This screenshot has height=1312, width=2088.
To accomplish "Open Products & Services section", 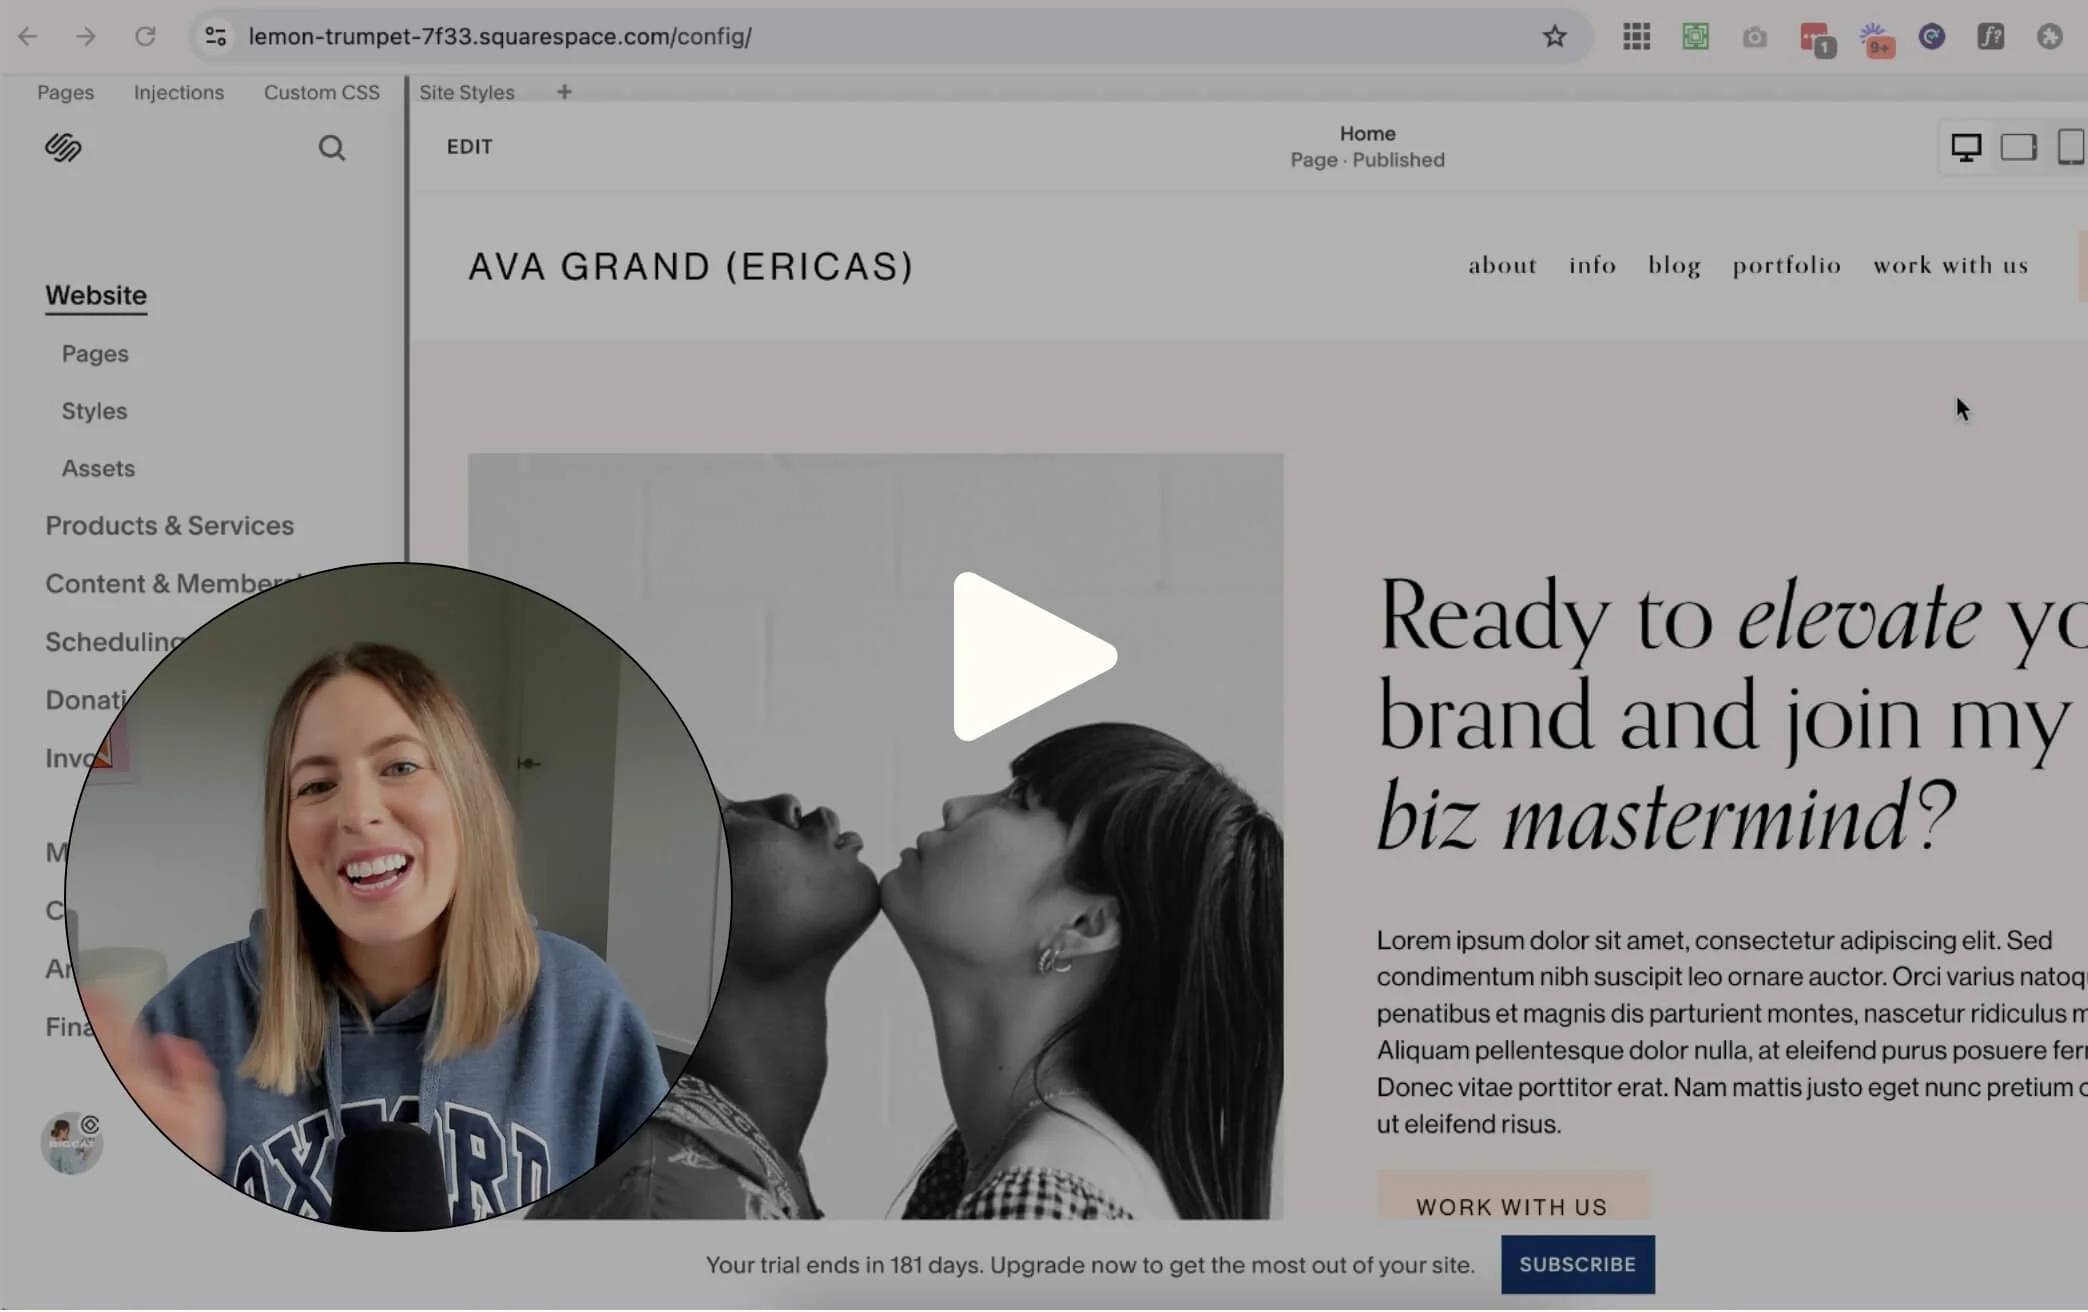I will tap(169, 526).
